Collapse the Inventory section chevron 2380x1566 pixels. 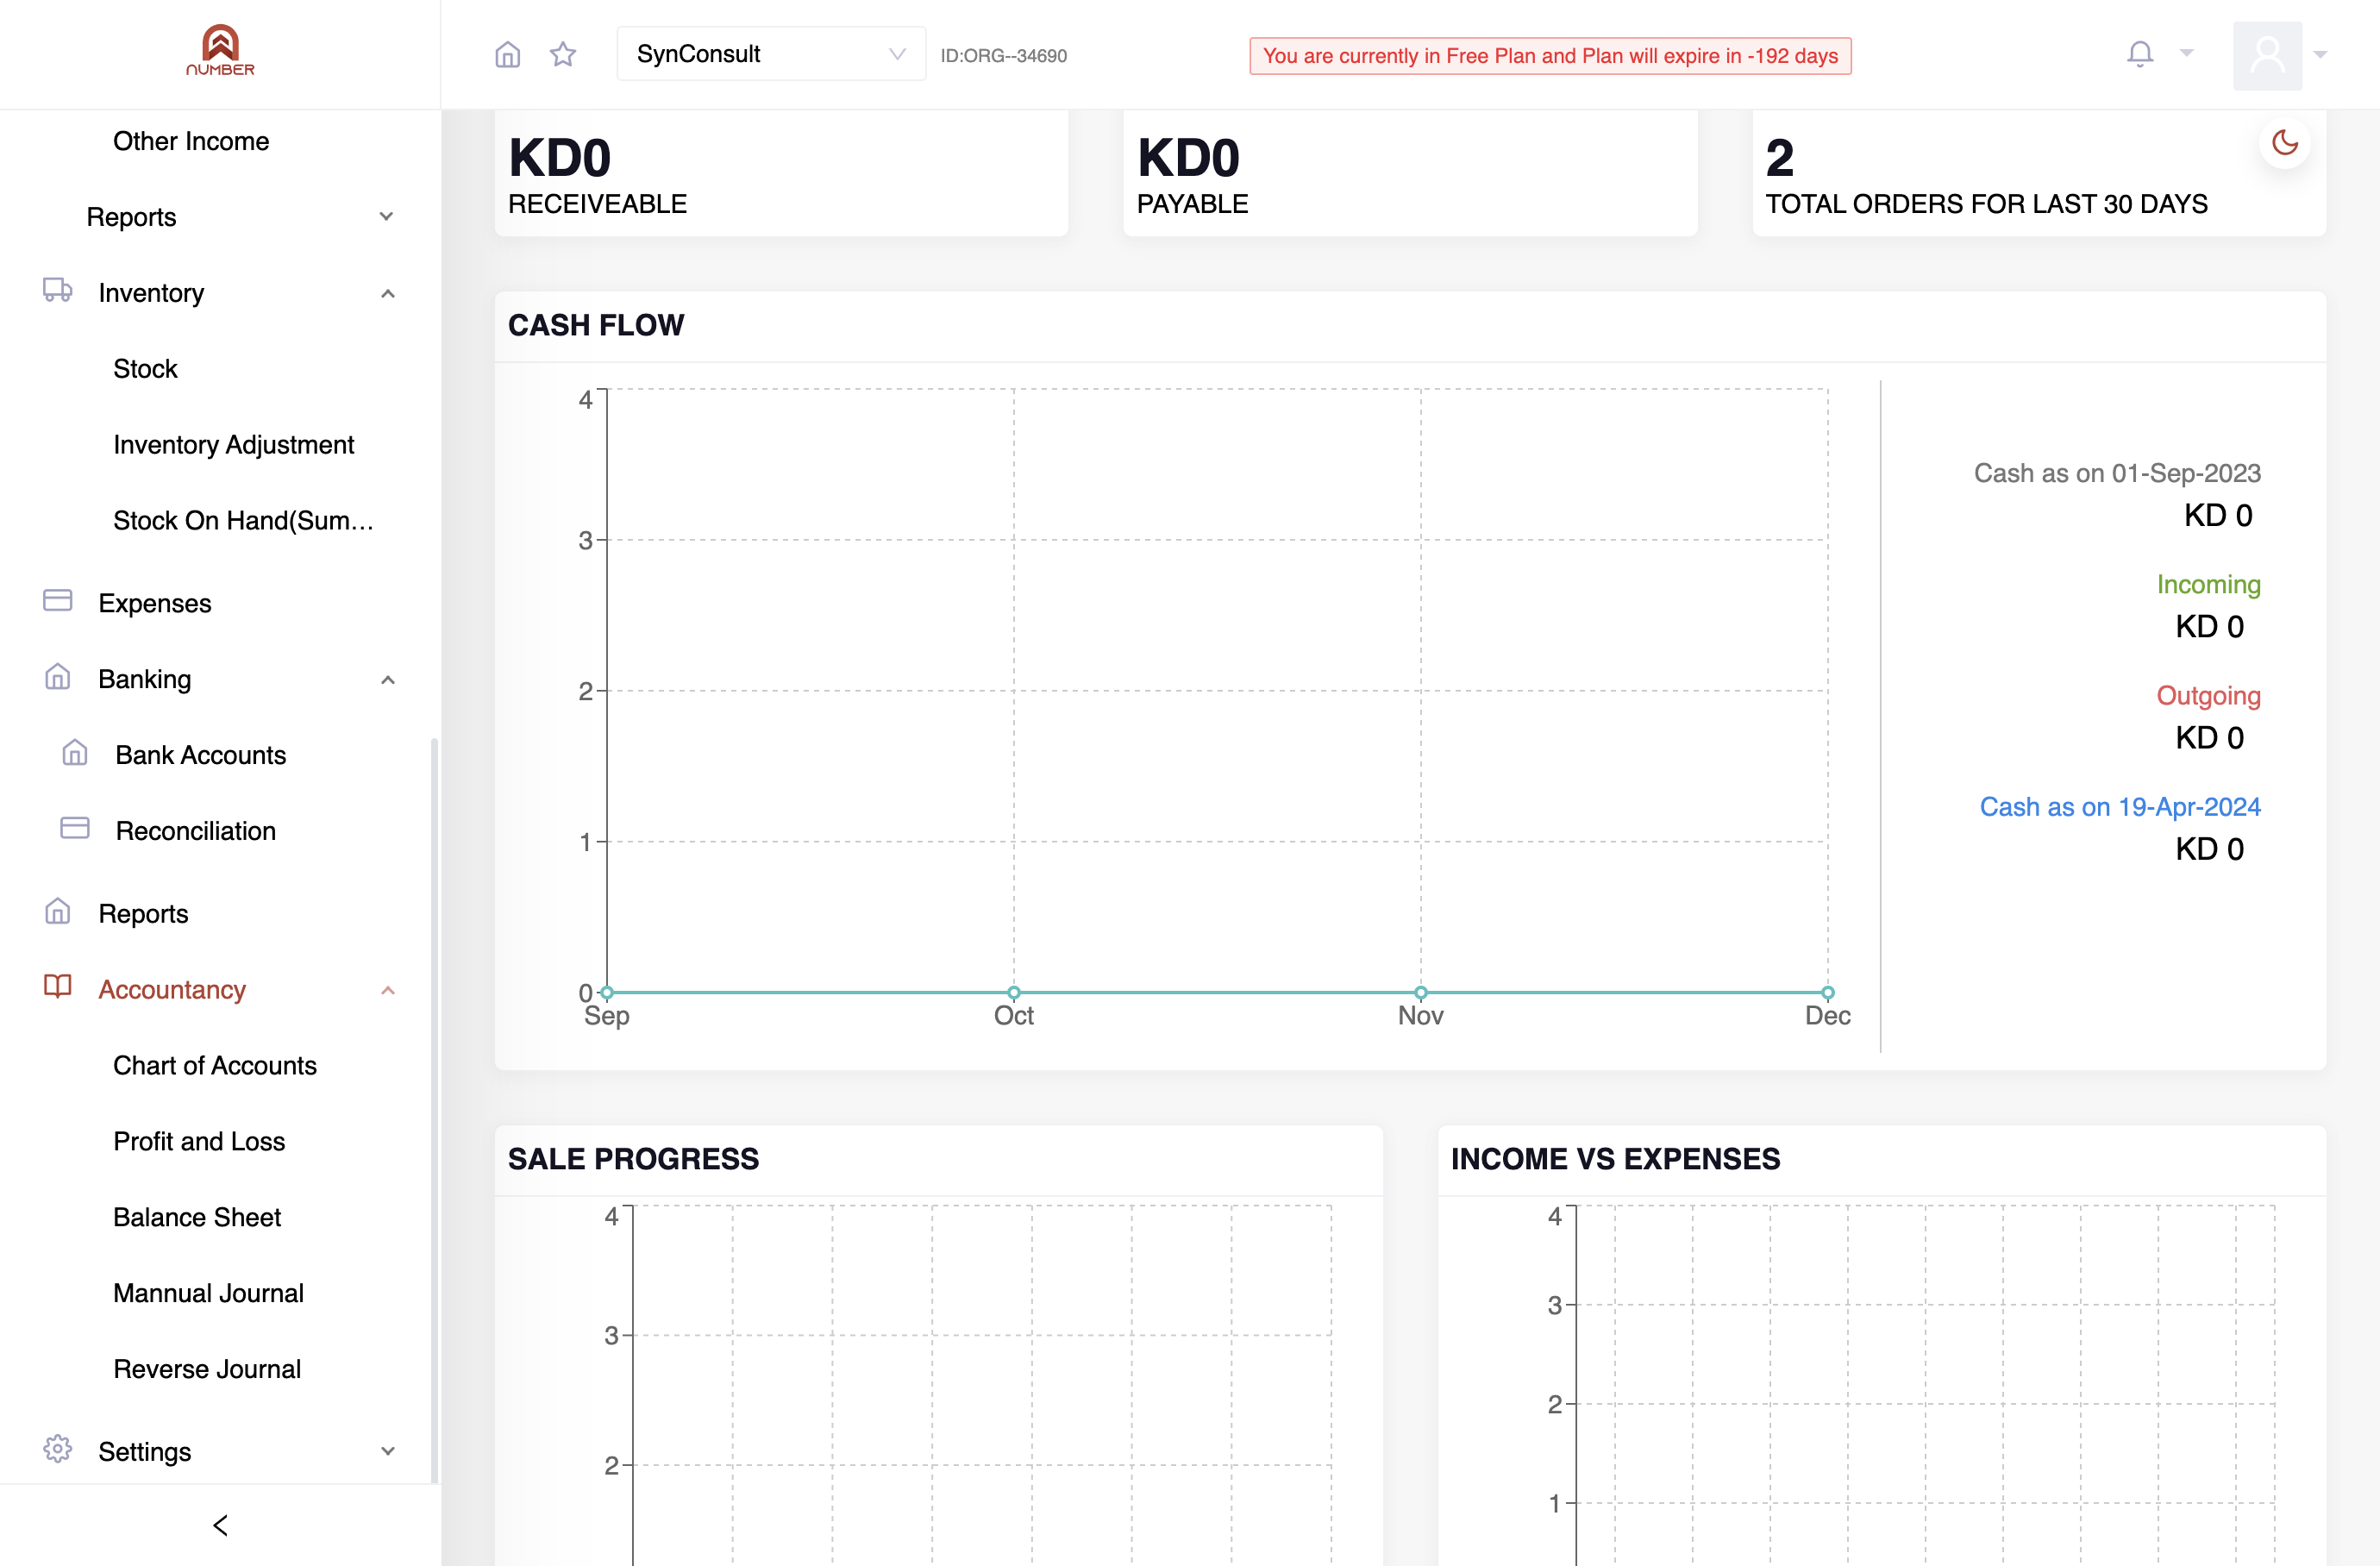(388, 293)
